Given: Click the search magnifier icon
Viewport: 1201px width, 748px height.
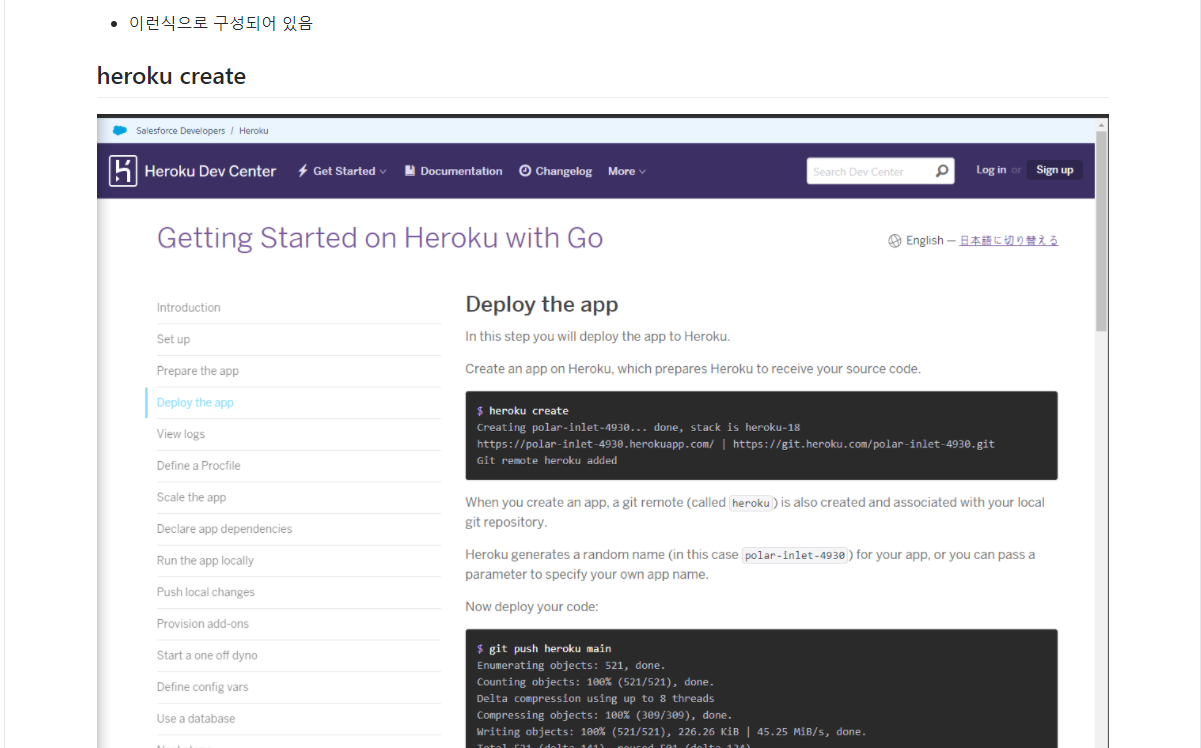Looking at the screenshot, I should tap(942, 171).
